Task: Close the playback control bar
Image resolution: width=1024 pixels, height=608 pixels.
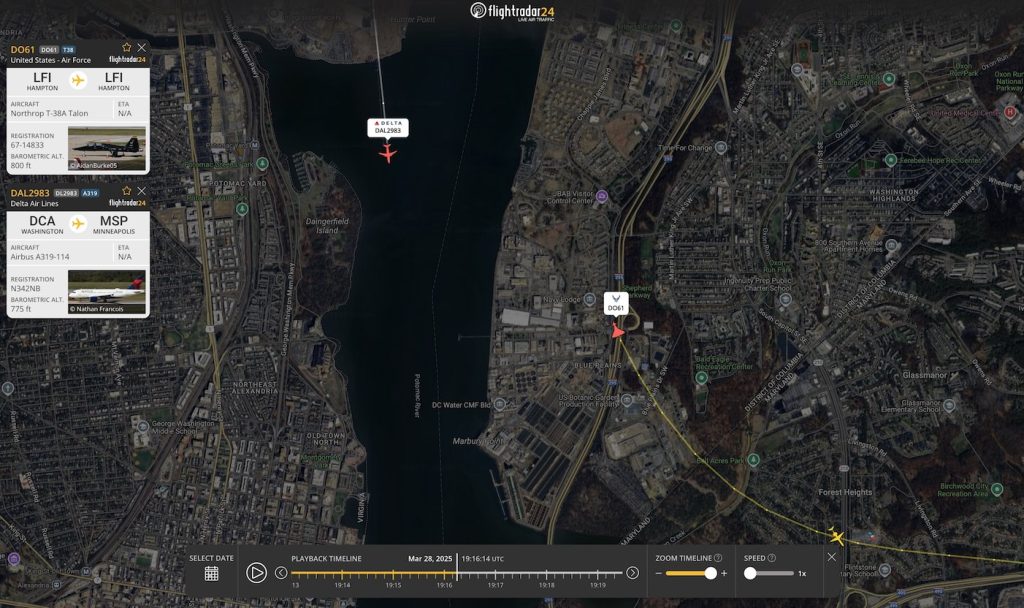Action: point(831,557)
